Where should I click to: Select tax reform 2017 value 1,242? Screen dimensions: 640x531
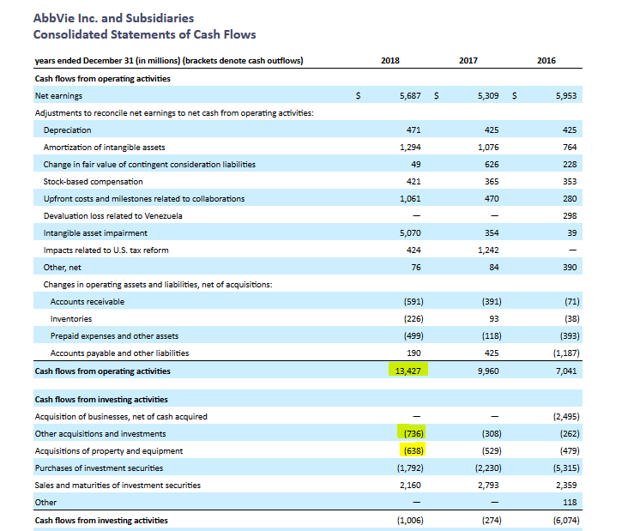[x=488, y=250]
